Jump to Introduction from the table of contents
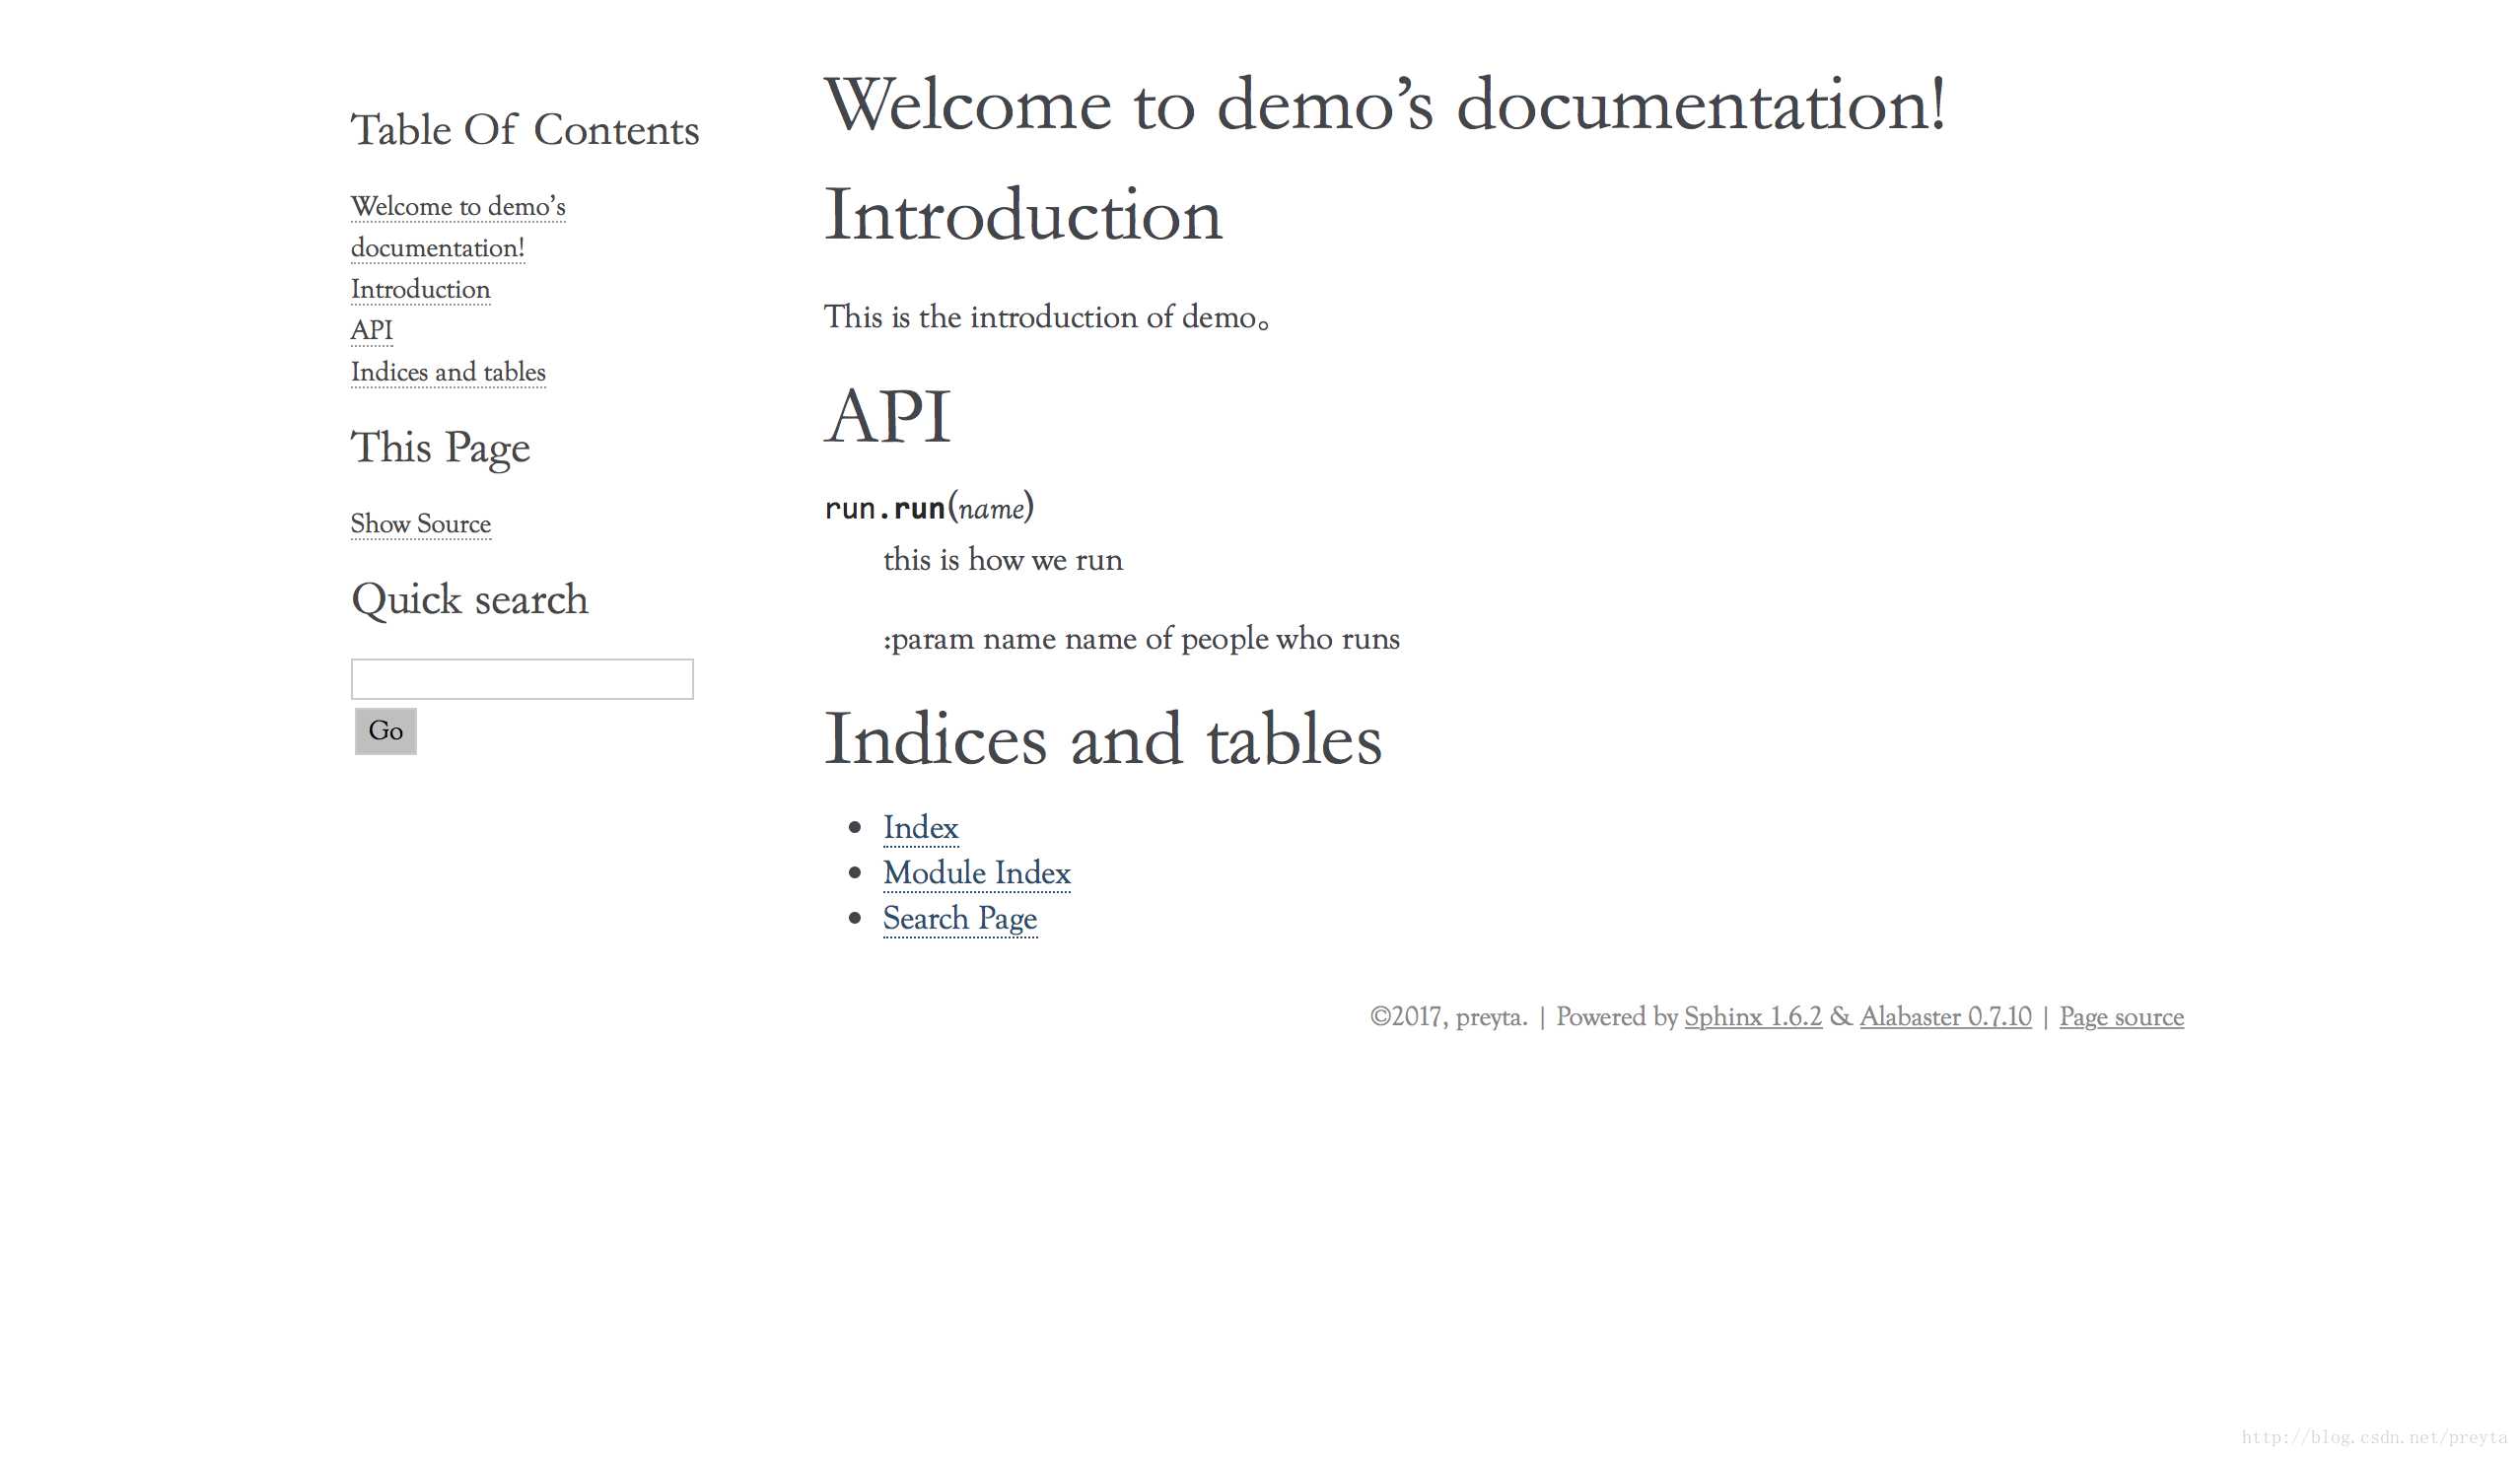2520x1457 pixels. click(420, 289)
